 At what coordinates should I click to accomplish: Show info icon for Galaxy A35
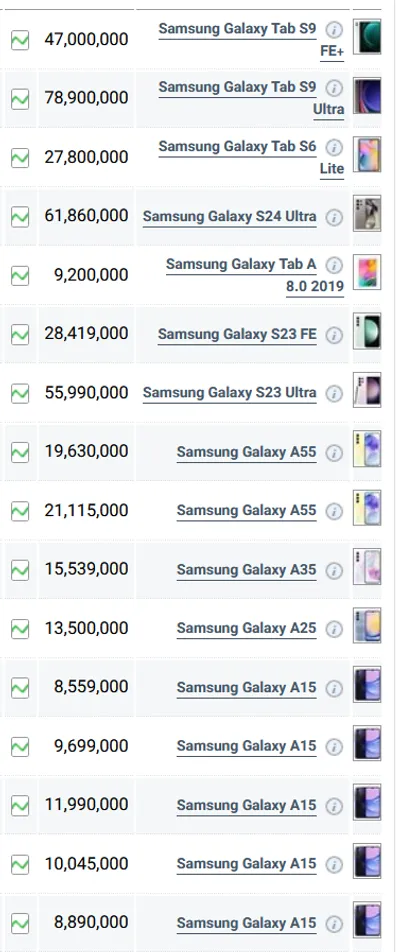(334, 571)
